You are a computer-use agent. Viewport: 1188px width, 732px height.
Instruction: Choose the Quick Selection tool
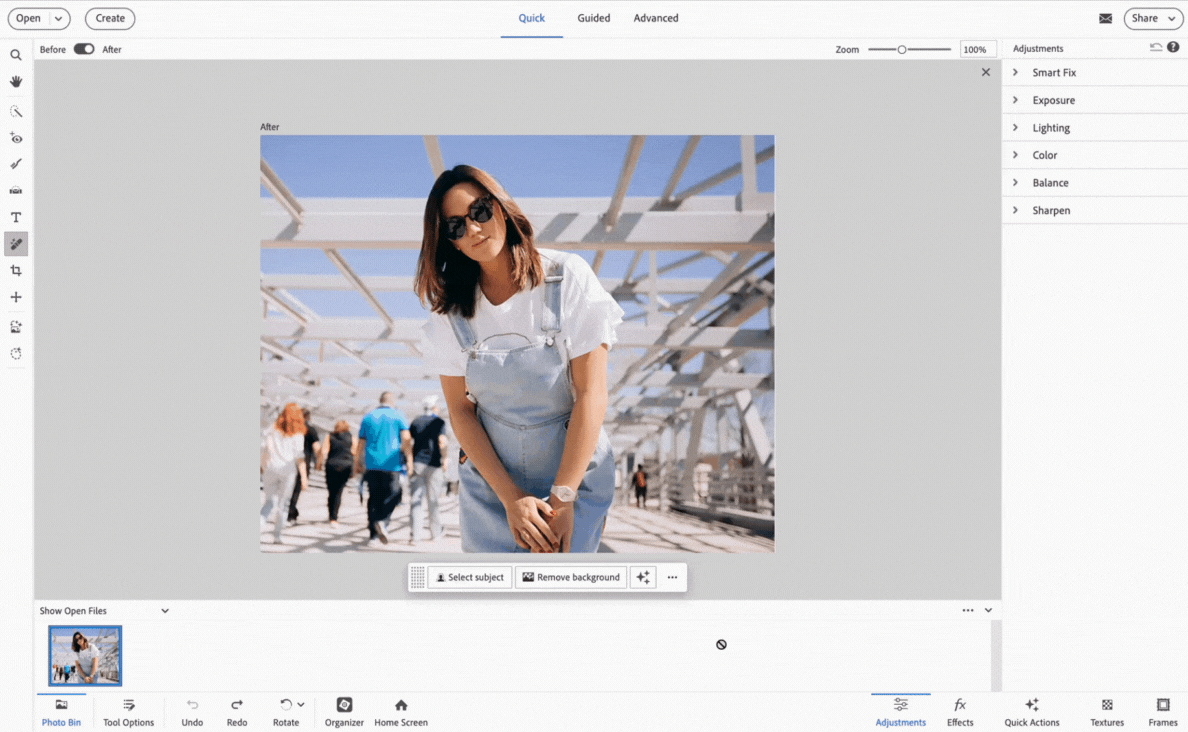[x=16, y=112]
